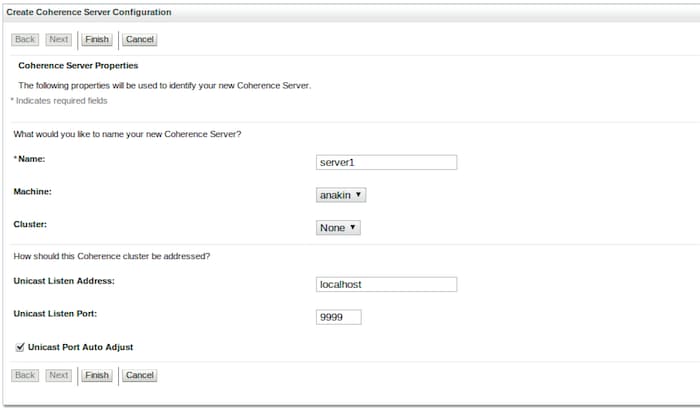This screenshot has width=700, height=410.
Task: Click the Cluster field label
Action: (x=30, y=224)
